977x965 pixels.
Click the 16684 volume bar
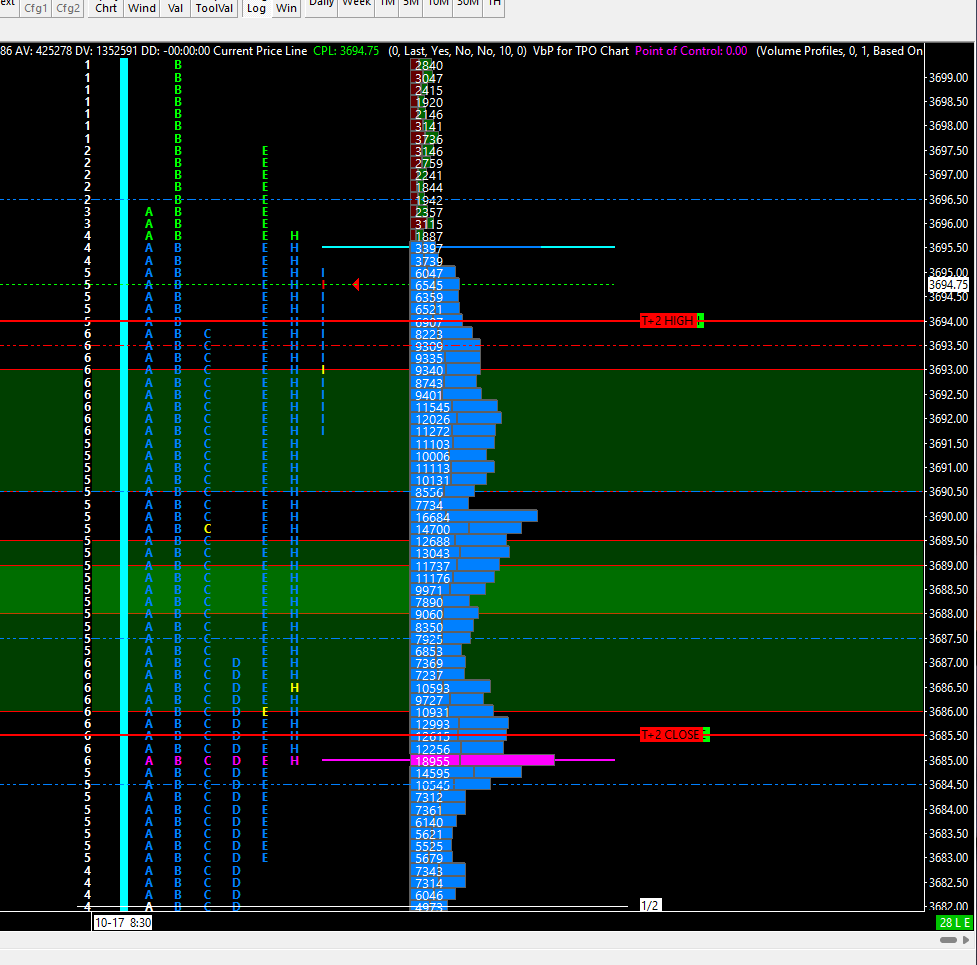coord(474,516)
